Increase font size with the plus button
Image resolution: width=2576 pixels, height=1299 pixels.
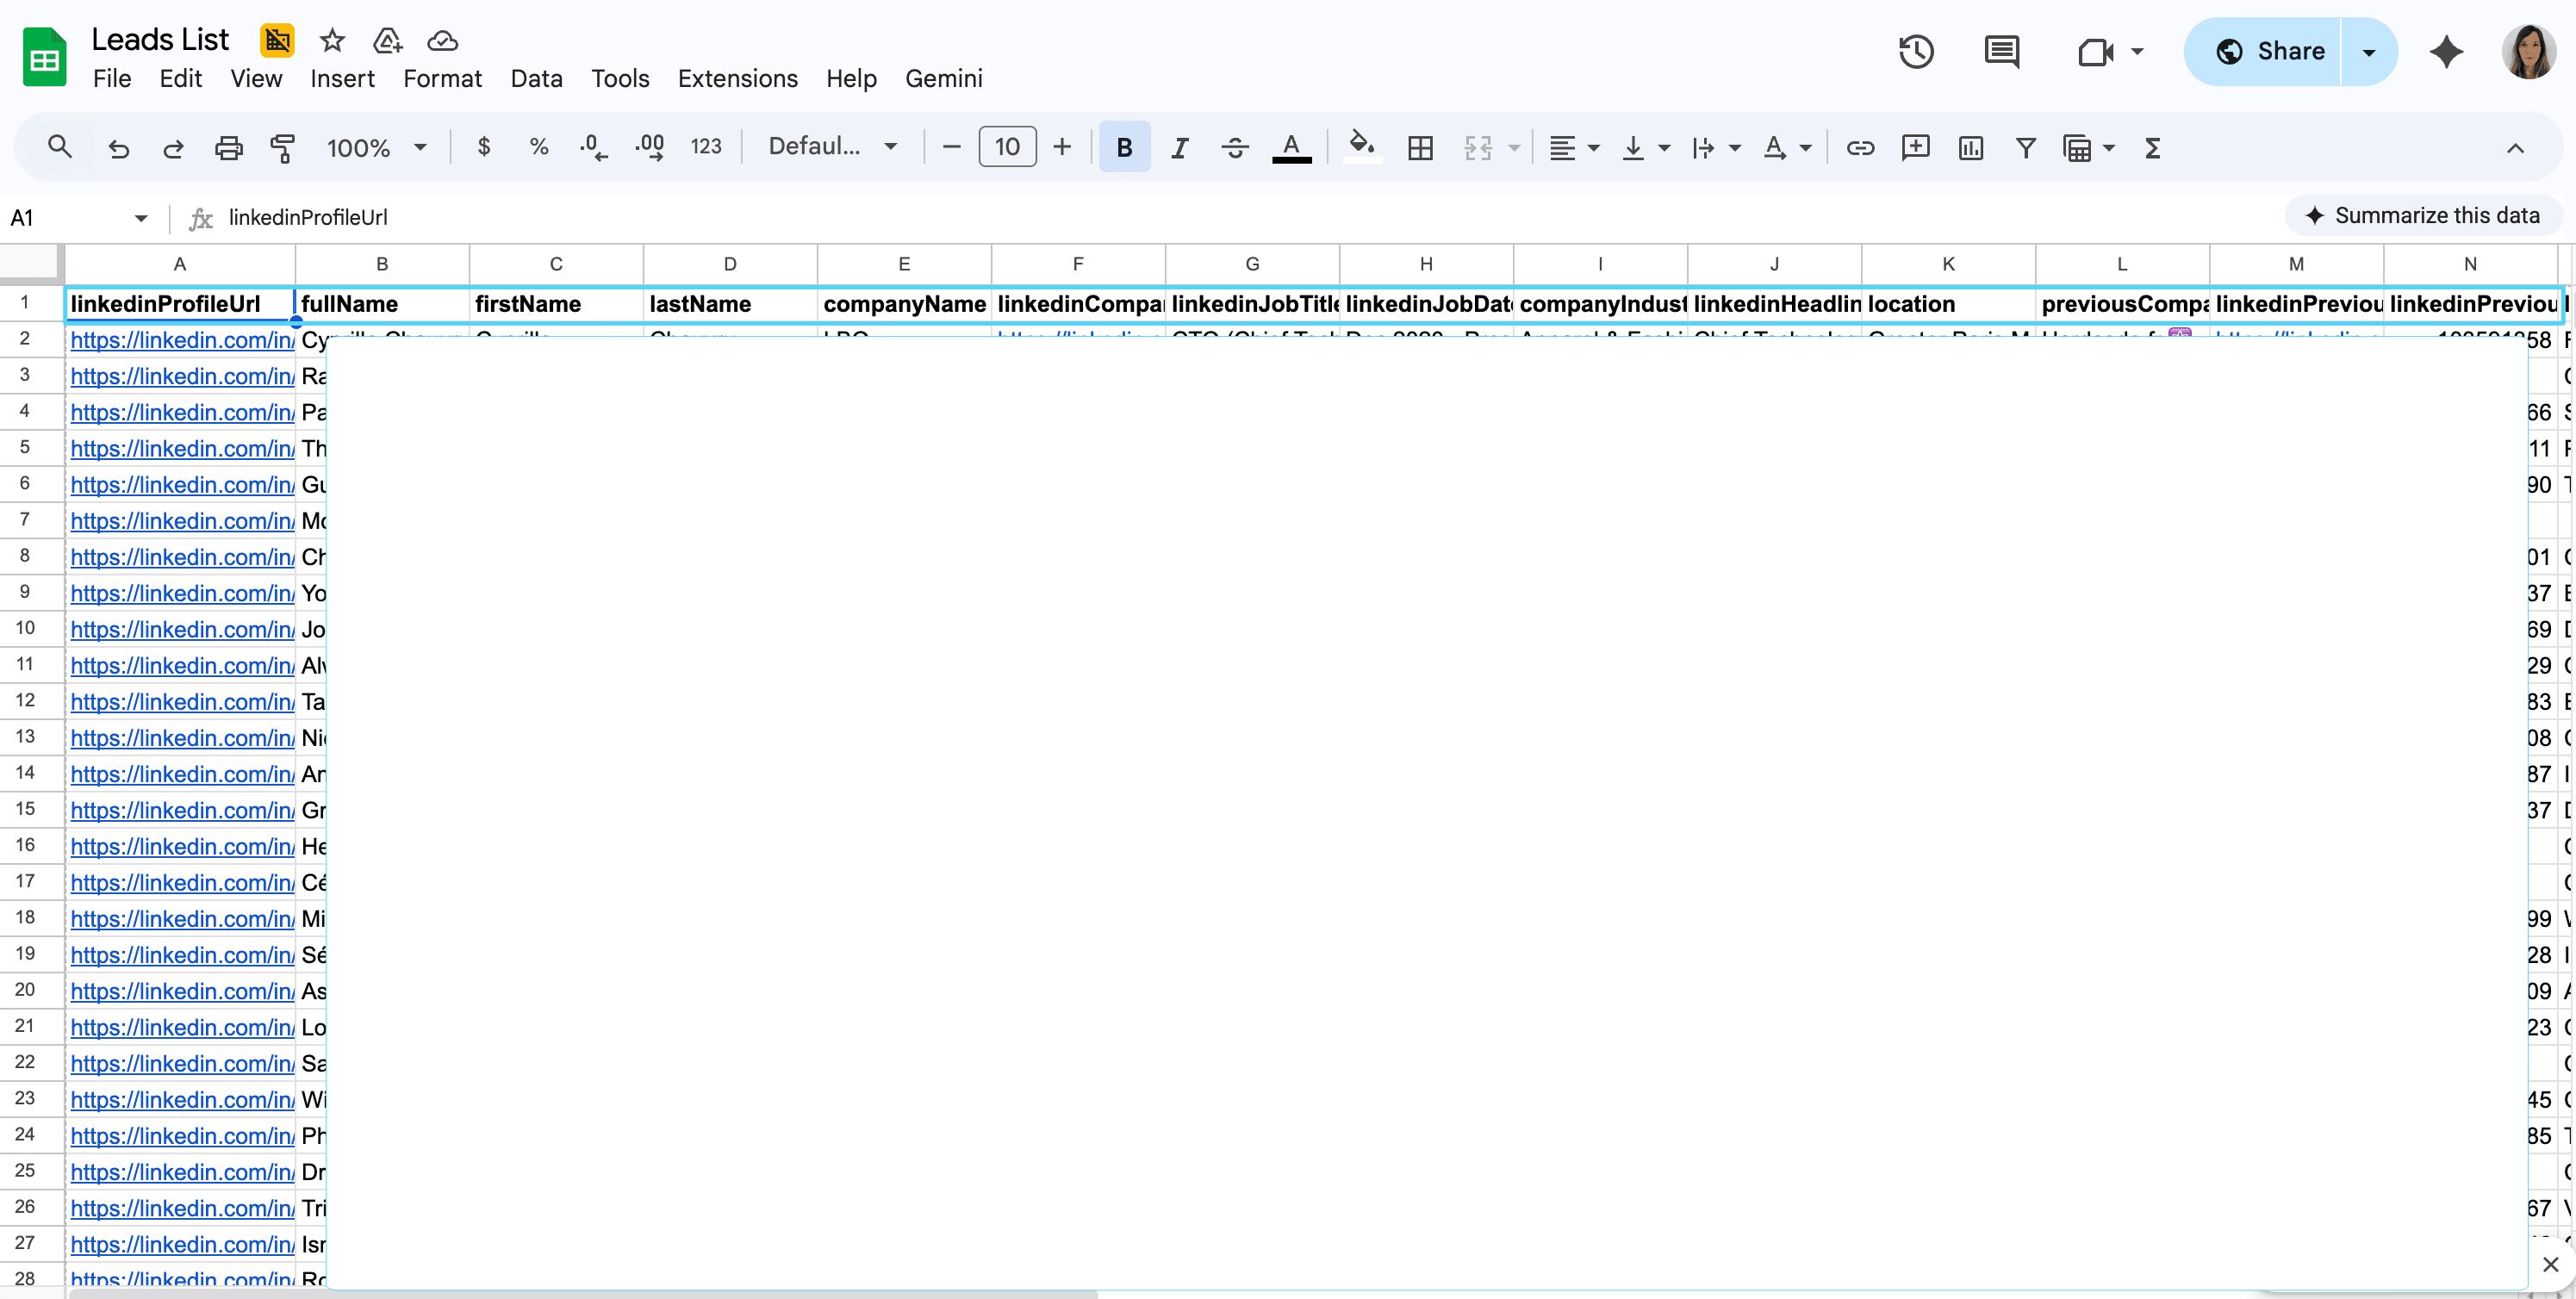(1062, 148)
